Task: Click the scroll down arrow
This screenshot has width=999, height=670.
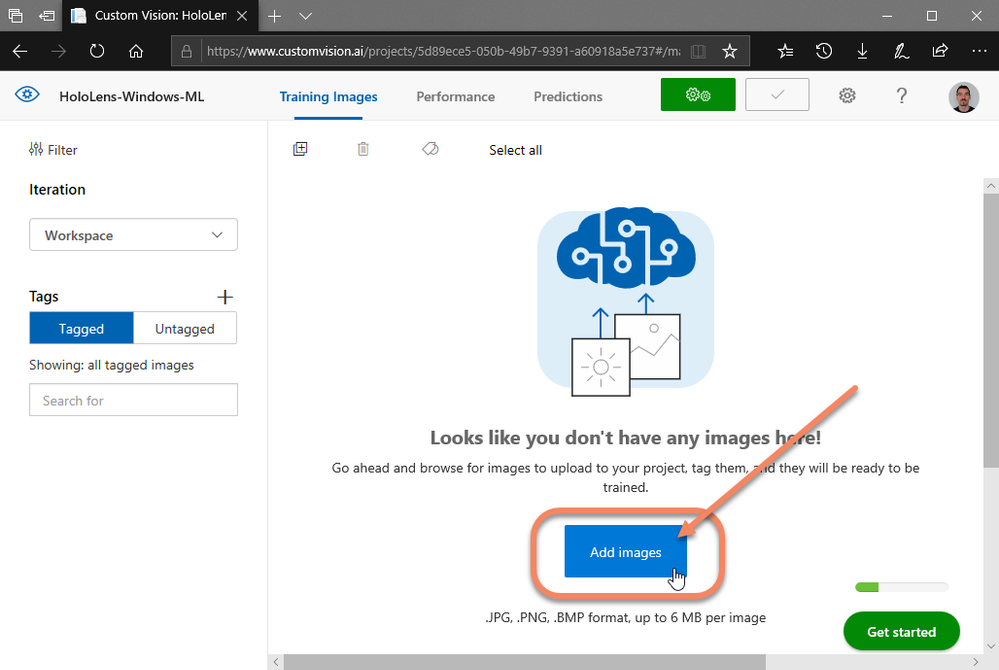Action: click(991, 646)
